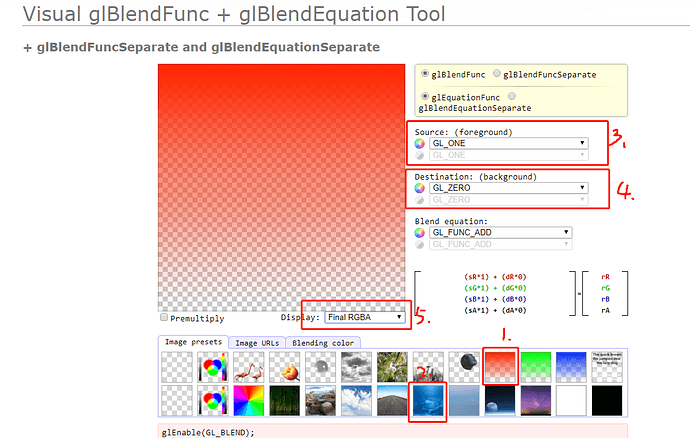Open the Destination GL_ZERO dropdown

coord(509,188)
